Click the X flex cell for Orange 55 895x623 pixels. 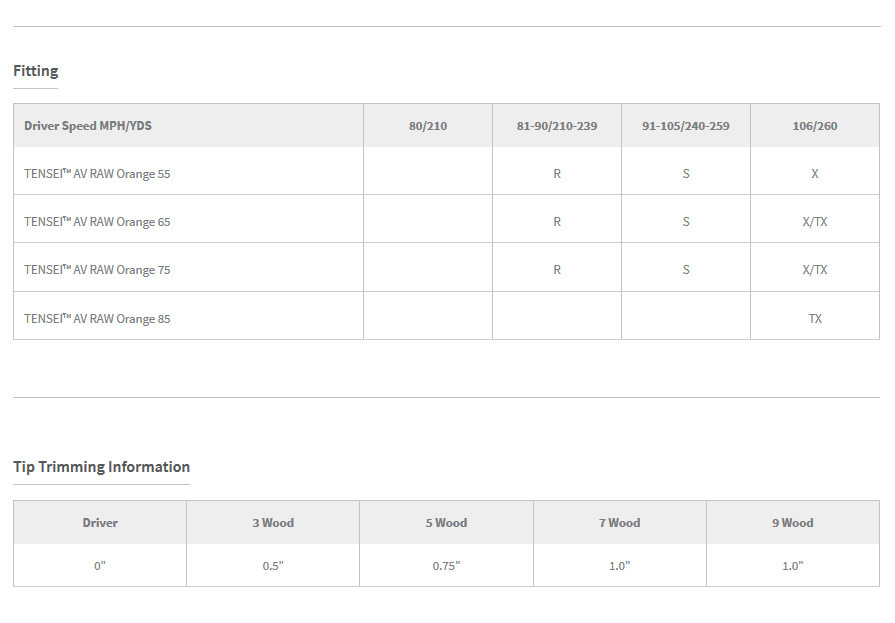click(815, 174)
